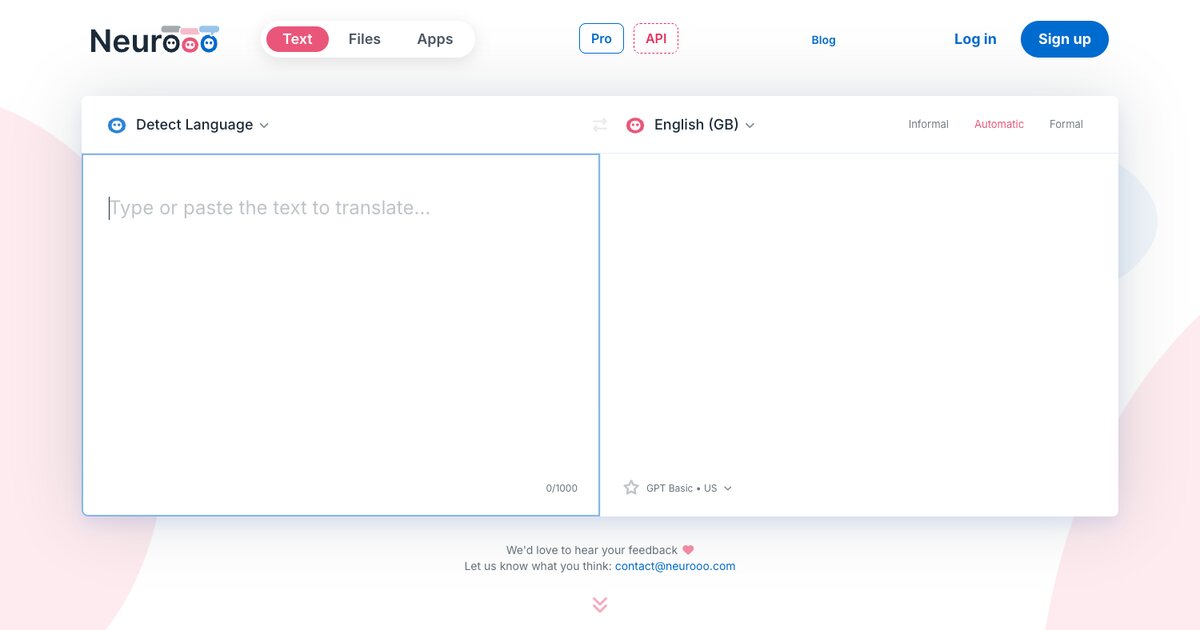Click the star icon beside GPT Basic

click(x=631, y=488)
